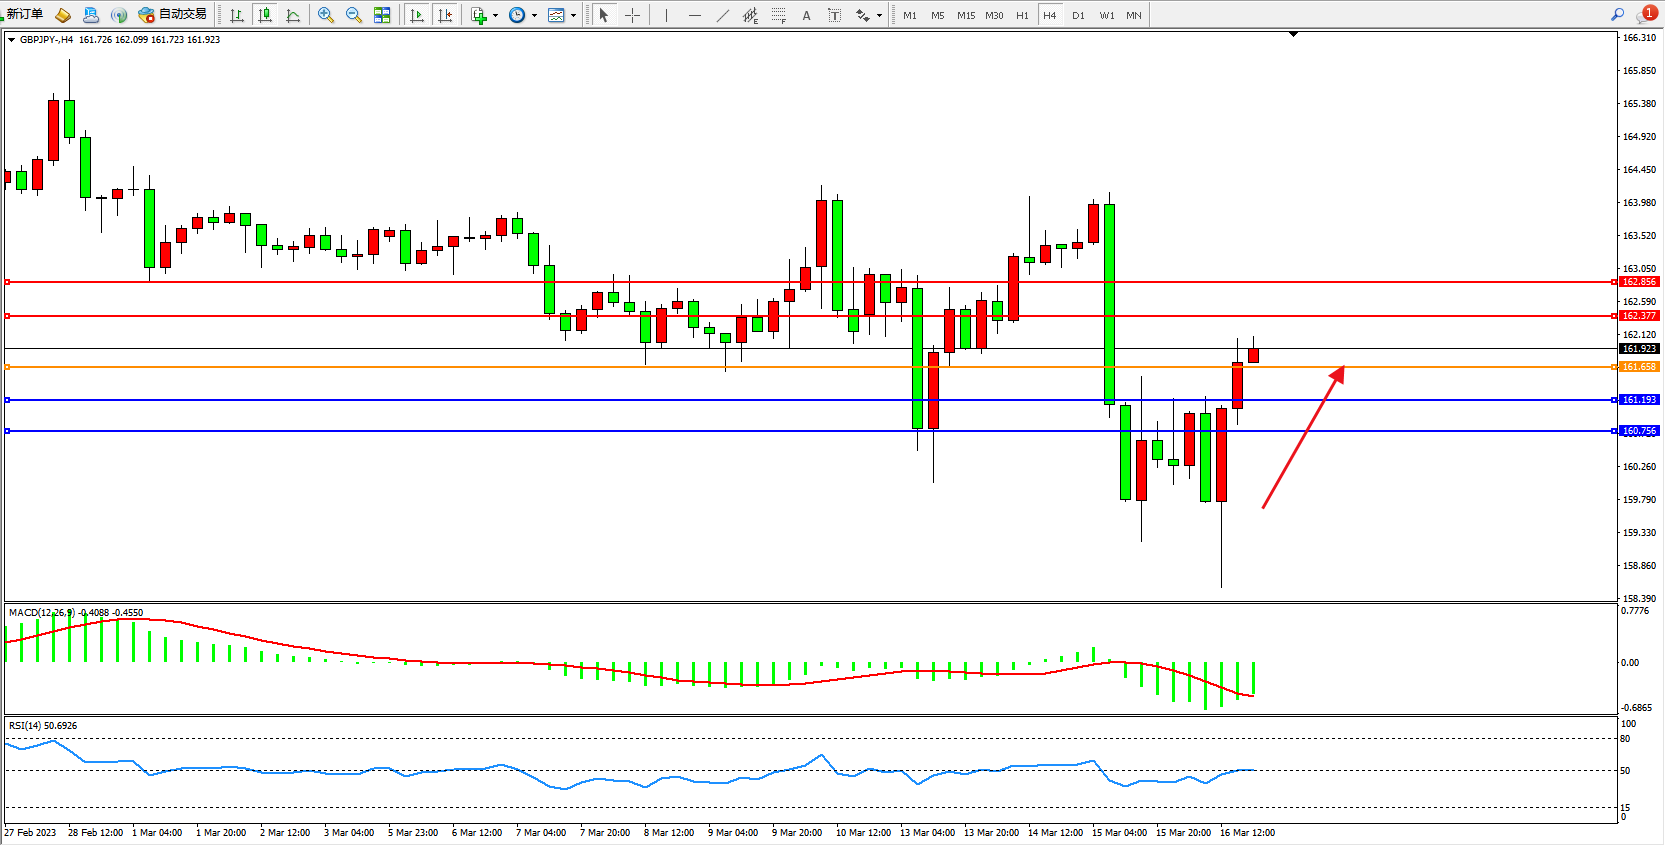Open the search magnifier at top right
1665x846 pixels.
point(1617,14)
